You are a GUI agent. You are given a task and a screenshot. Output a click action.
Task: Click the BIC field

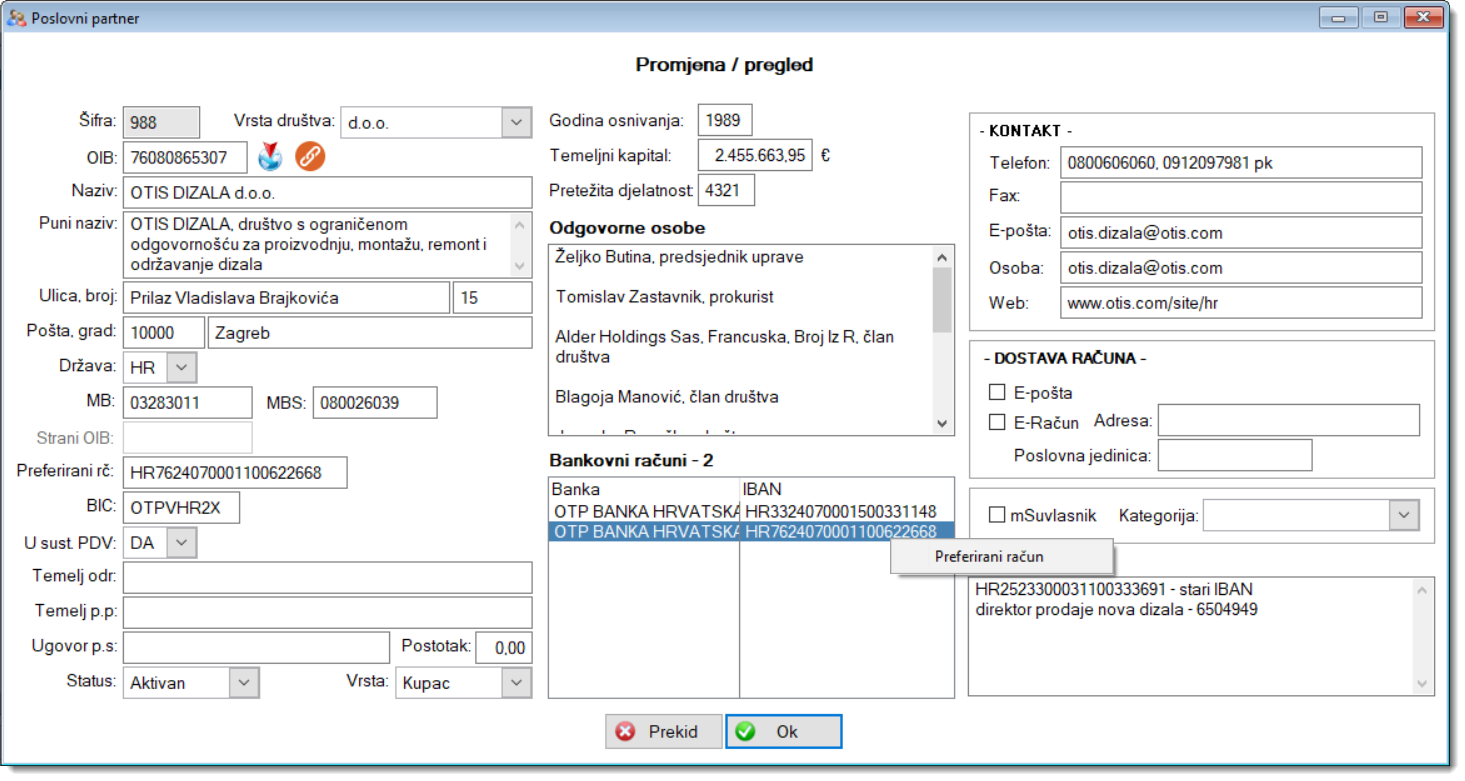pyautogui.click(x=181, y=507)
